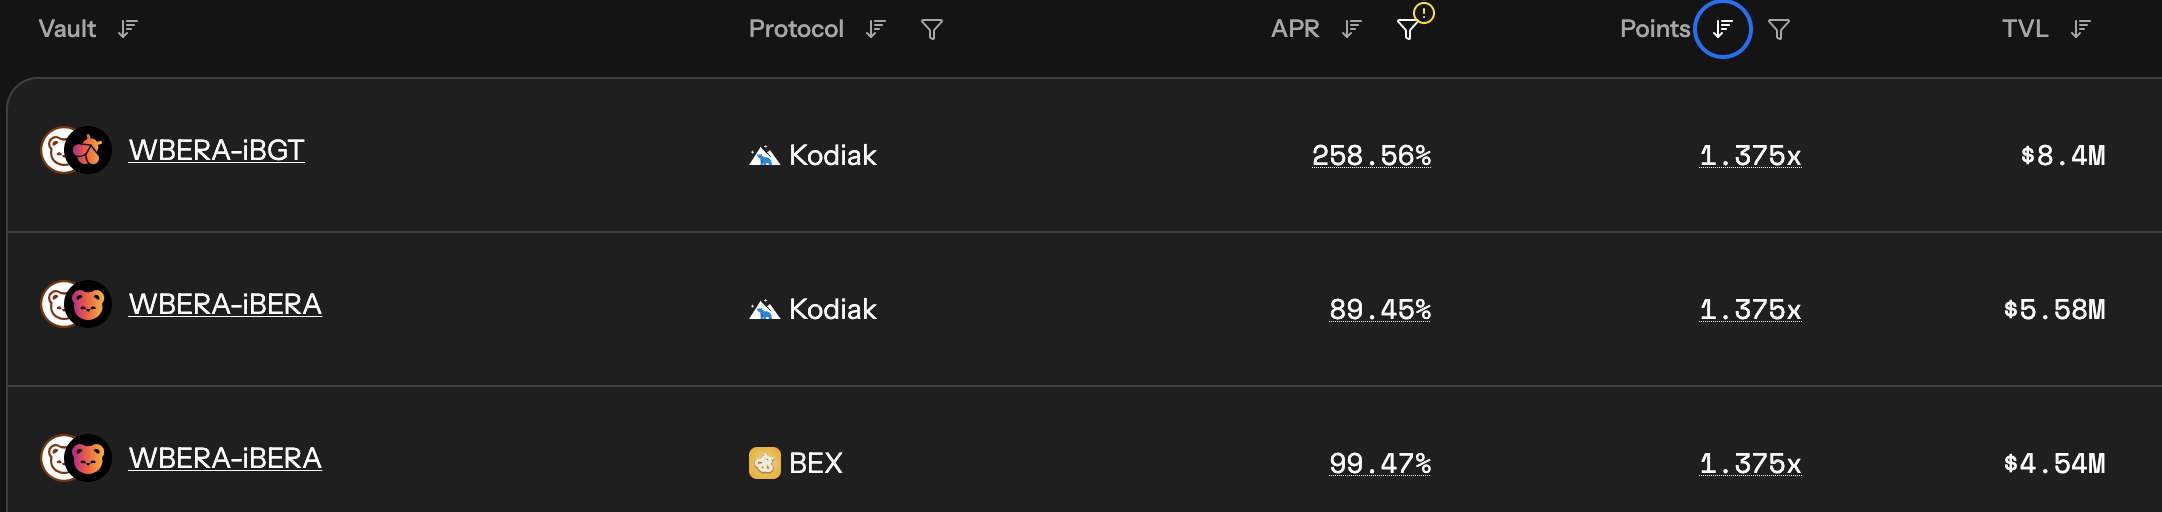Open the Kodiak WBERA-iBERA vault link
Image resolution: width=2162 pixels, height=512 pixels.
point(225,304)
